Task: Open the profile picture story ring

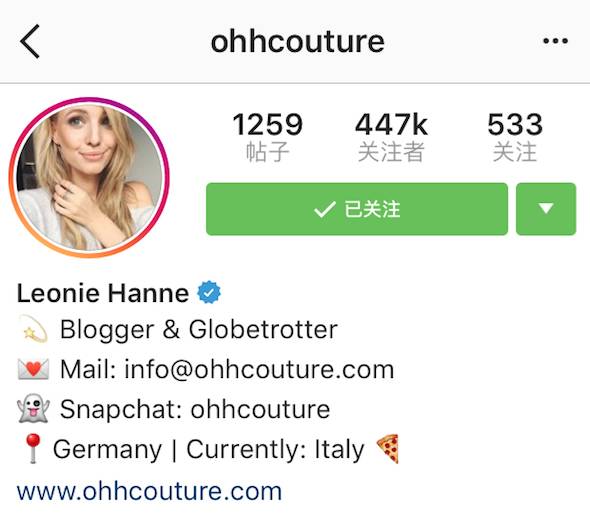Action: click(89, 178)
